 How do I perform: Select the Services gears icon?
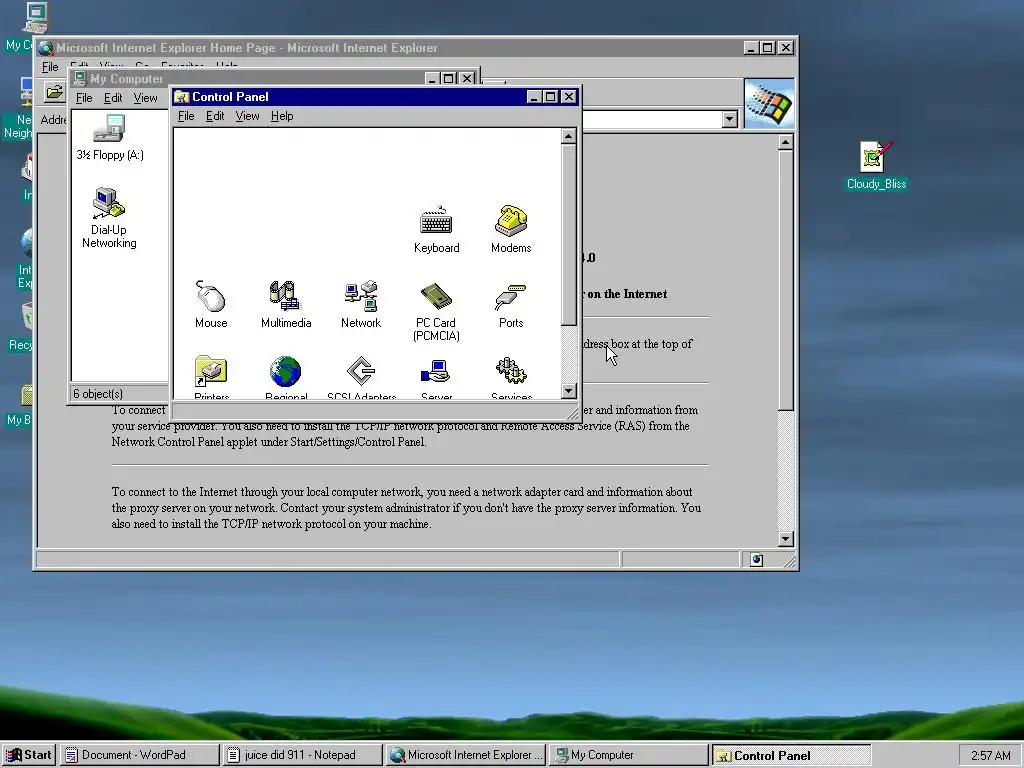[x=511, y=377]
